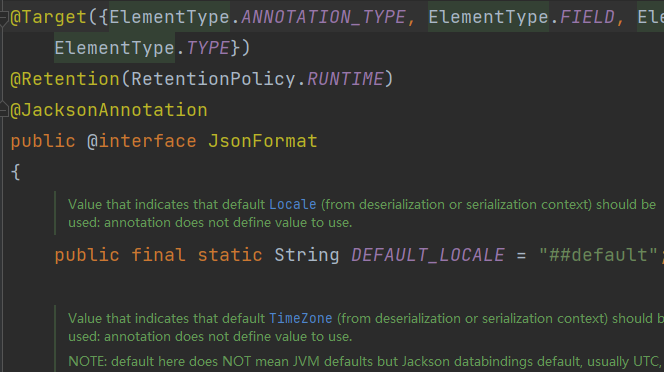The width and height of the screenshot is (664, 372).
Task: Click the static keyword
Action: [x=230, y=255]
